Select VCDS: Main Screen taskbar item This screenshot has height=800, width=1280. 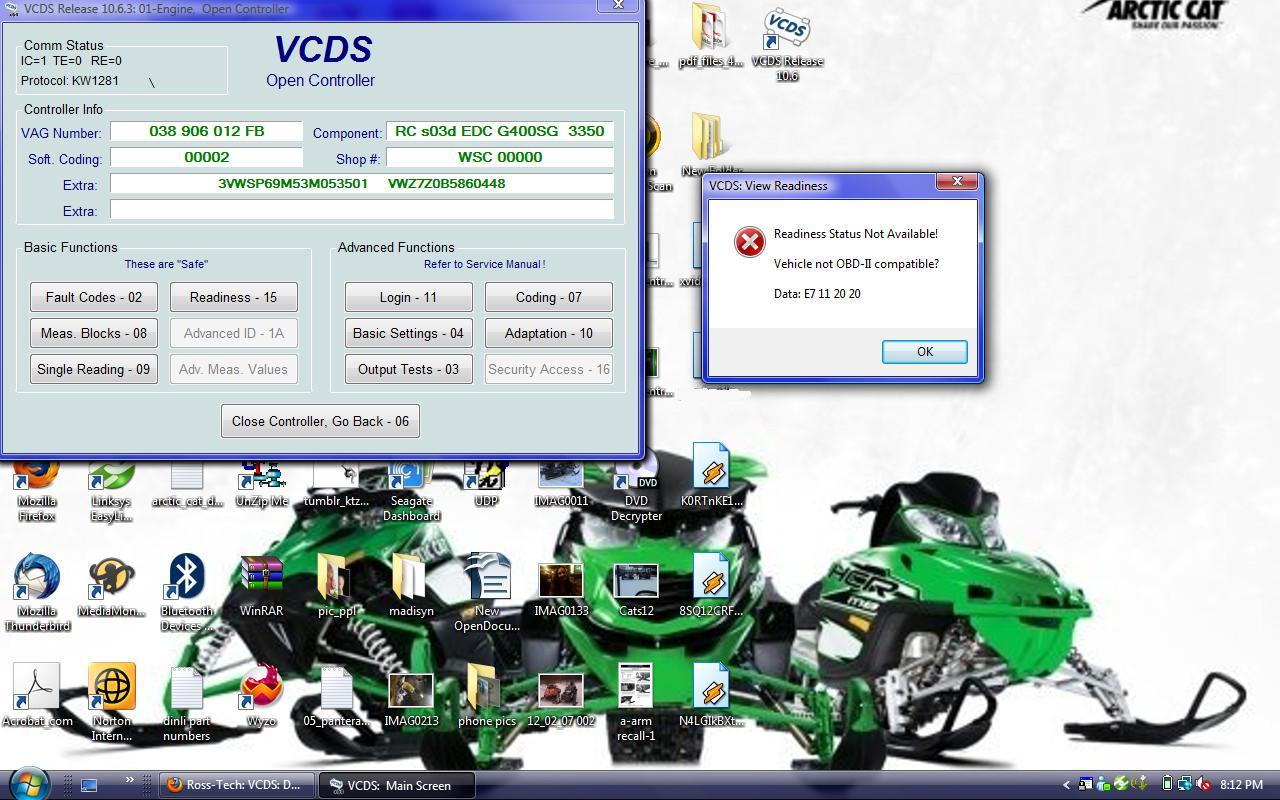tap(397, 785)
